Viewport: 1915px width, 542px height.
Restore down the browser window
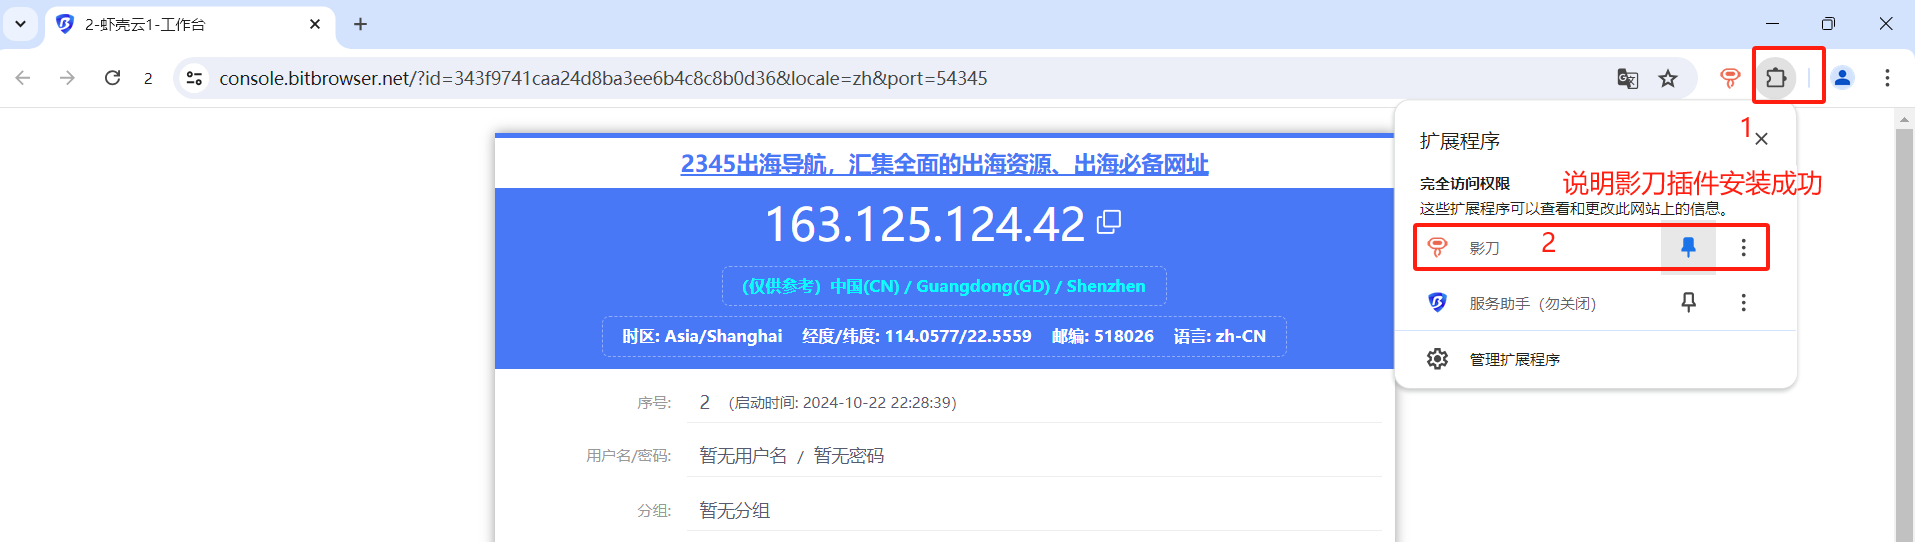[x=1828, y=24]
